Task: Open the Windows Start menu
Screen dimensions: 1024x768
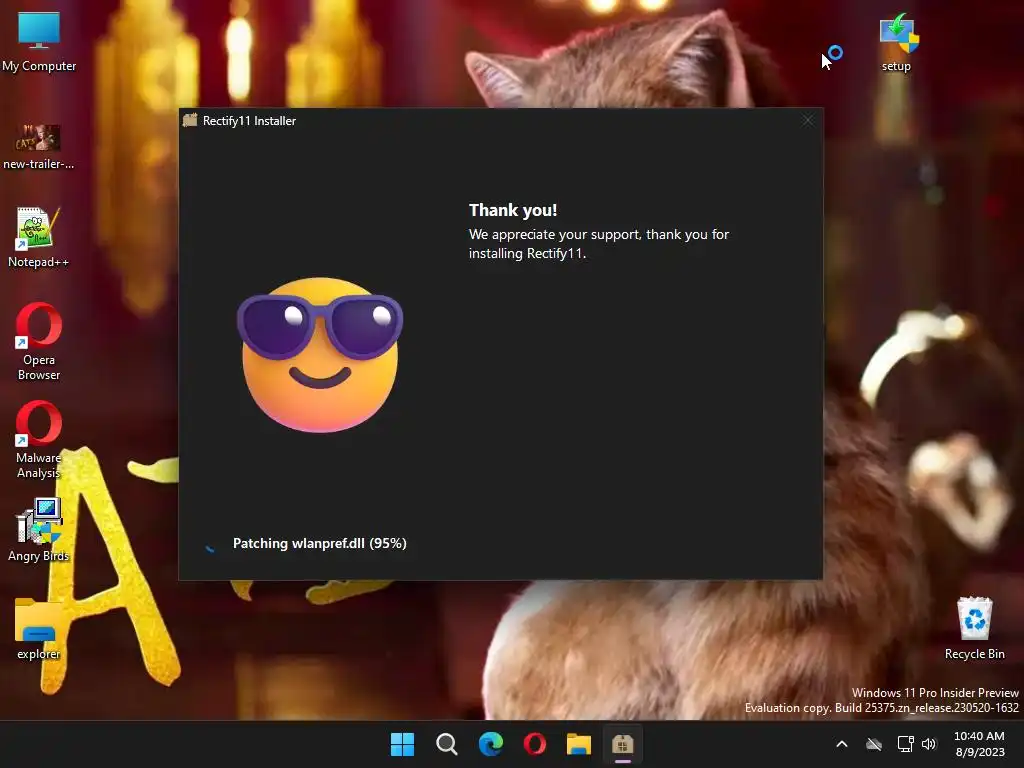Action: [402, 744]
